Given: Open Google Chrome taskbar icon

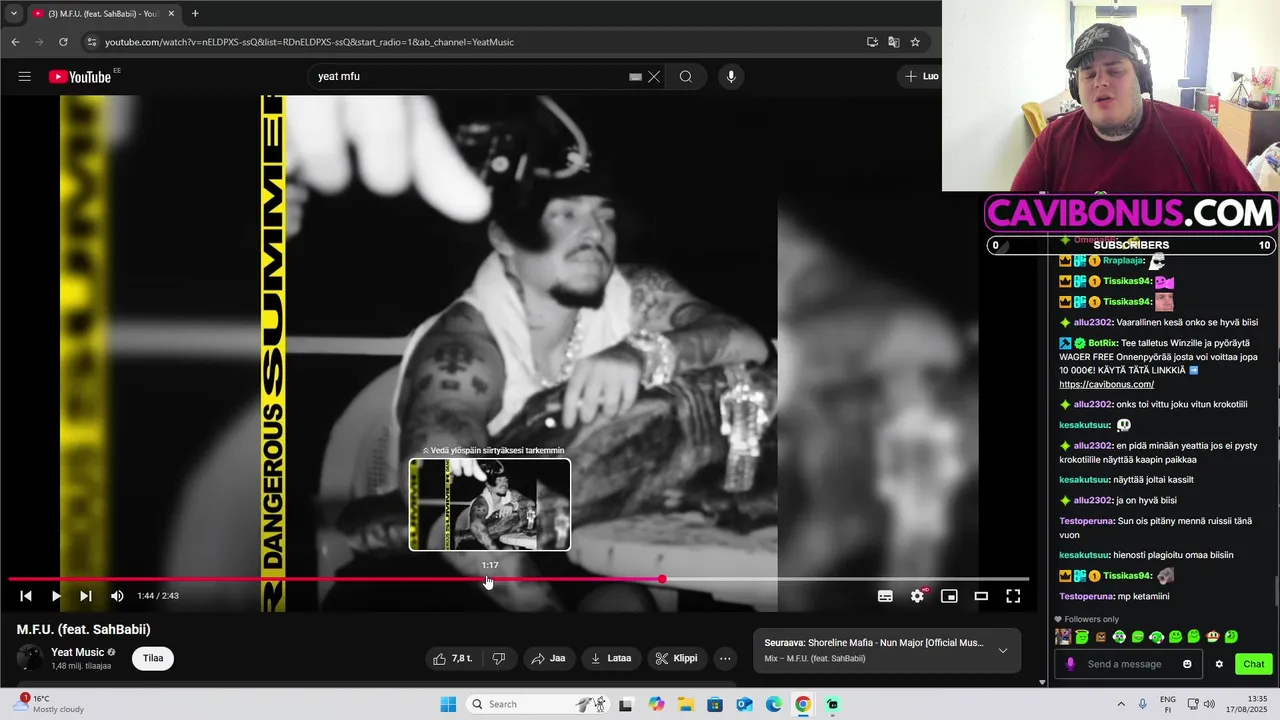Looking at the screenshot, I should (803, 704).
